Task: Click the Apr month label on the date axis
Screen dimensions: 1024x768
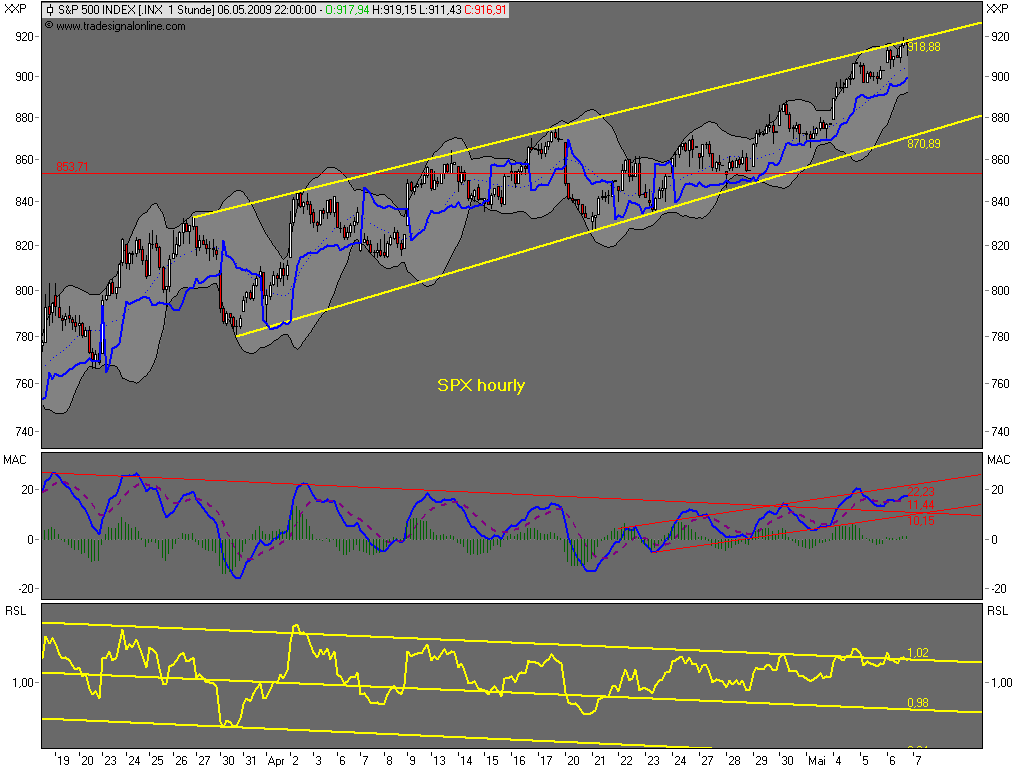Action: (x=276, y=761)
